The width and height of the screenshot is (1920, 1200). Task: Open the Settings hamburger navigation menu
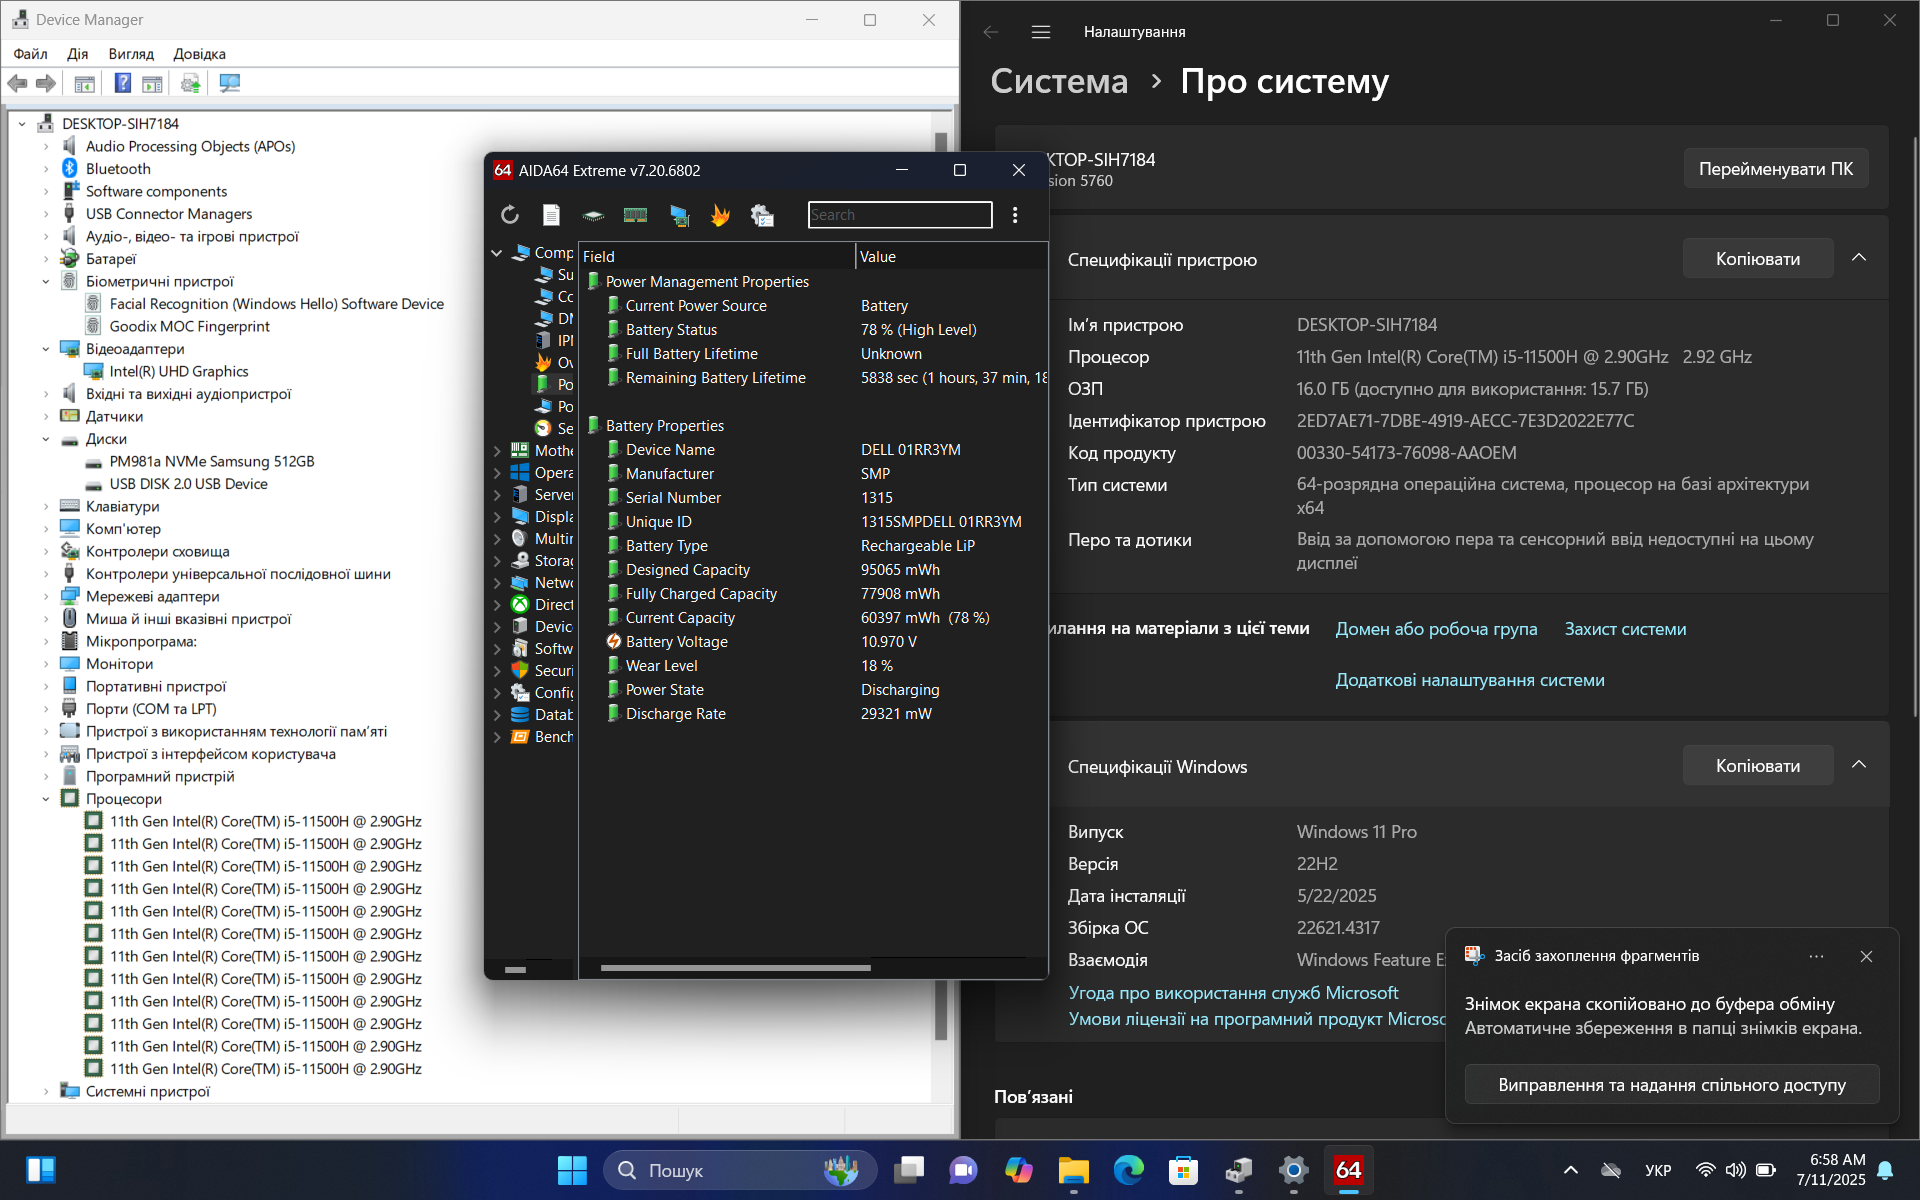pyautogui.click(x=1041, y=32)
